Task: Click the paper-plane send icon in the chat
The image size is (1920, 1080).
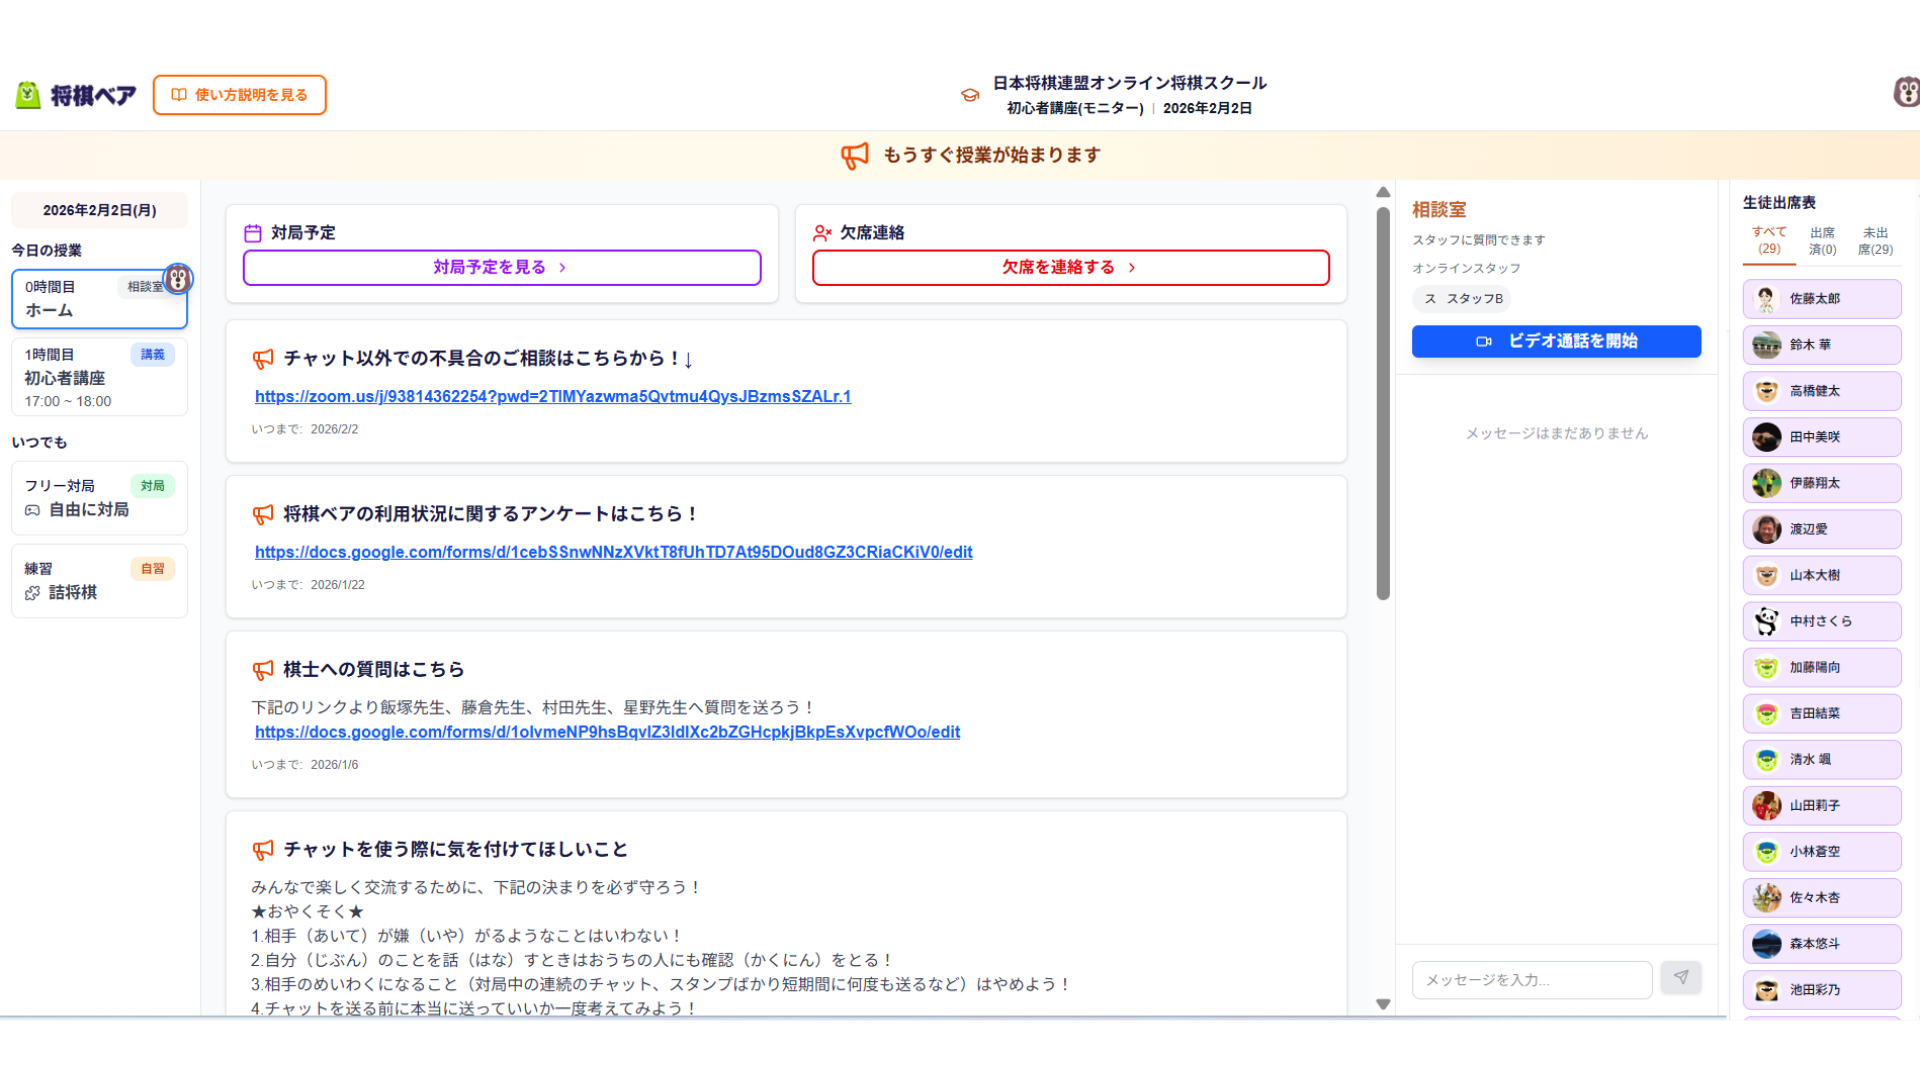Action: pos(1681,978)
